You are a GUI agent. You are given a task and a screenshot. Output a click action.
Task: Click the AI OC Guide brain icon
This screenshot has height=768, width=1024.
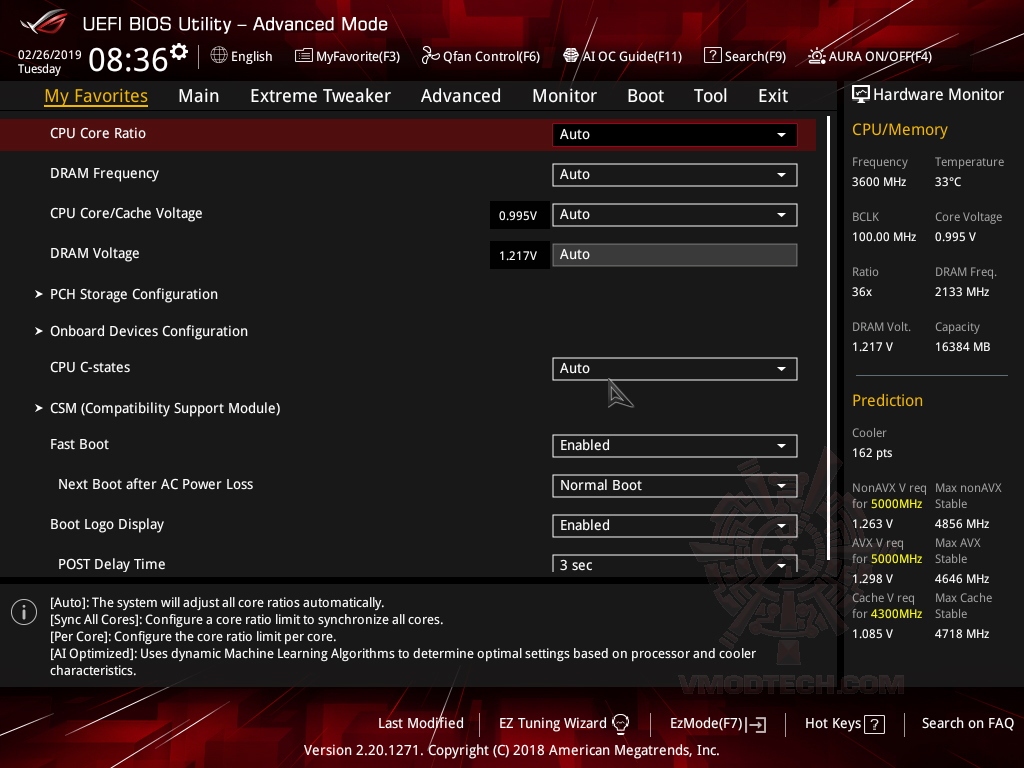pos(571,56)
